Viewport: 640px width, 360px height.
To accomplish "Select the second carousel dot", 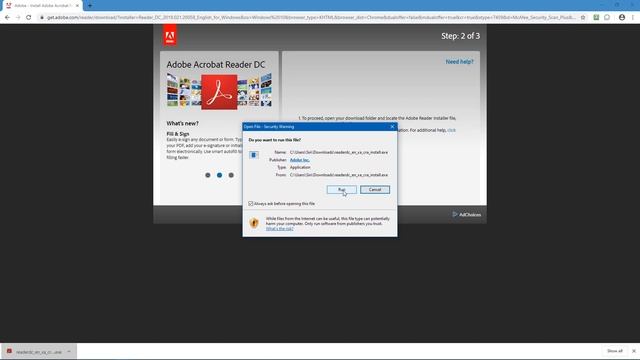I will click(x=220, y=175).
